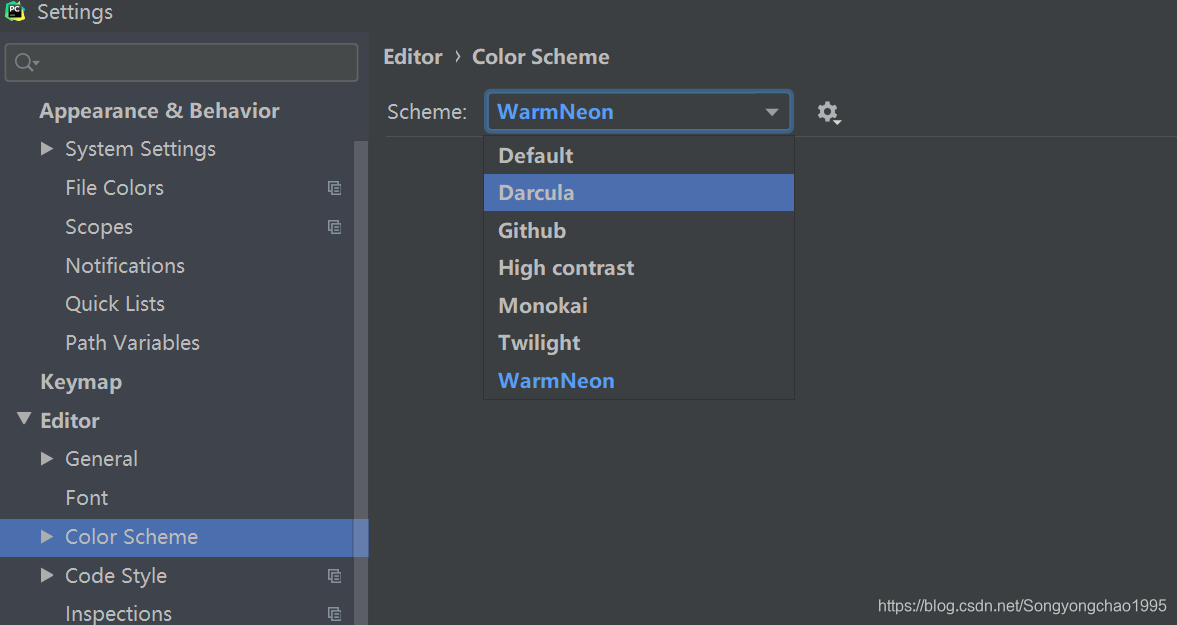Open the color scheme gear options icon
This screenshot has height=625, width=1177.
828,113
